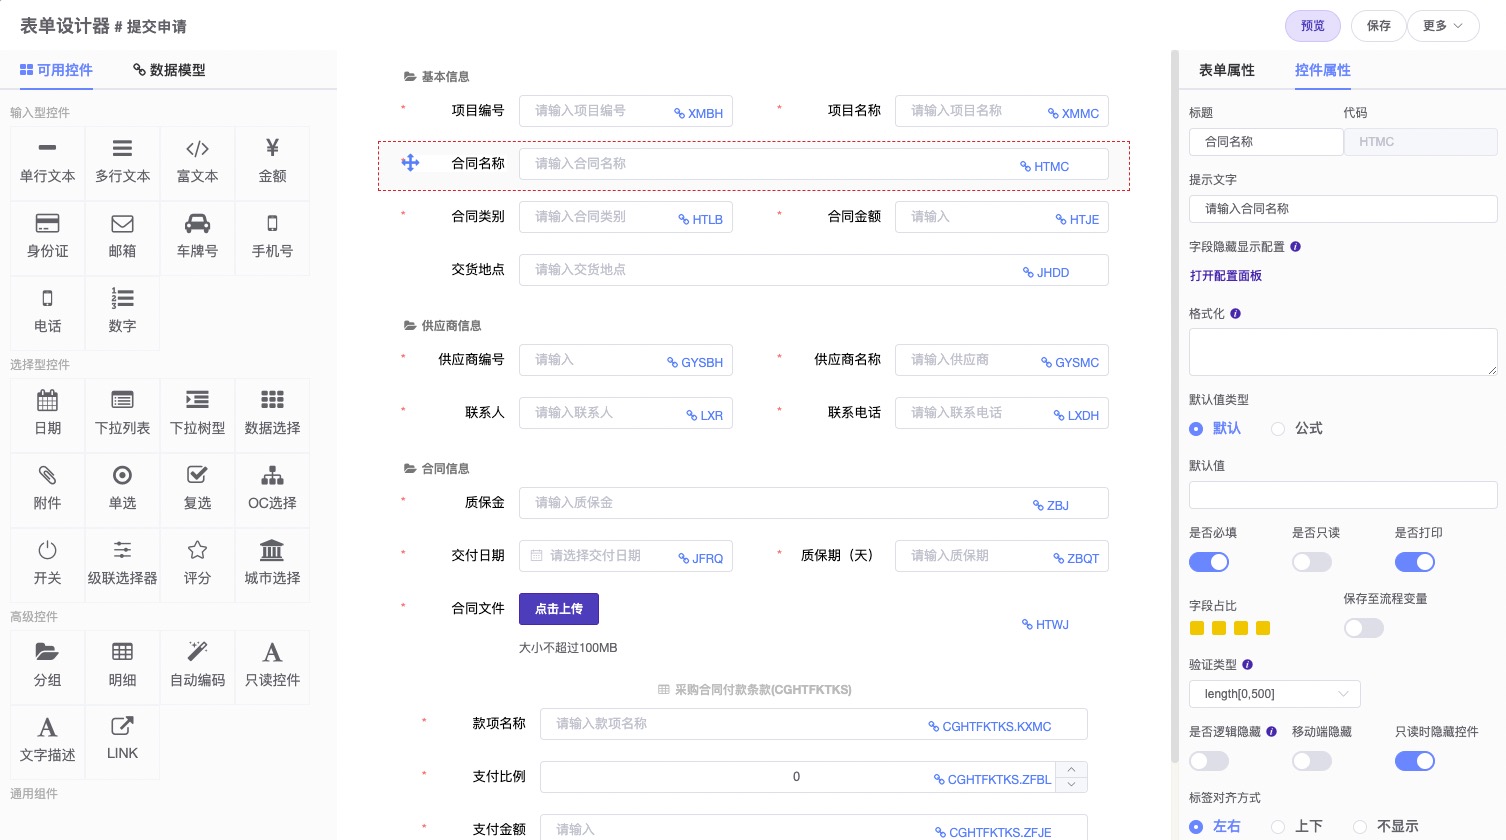
Task: Click the 格式化 text area
Action: (x=1343, y=352)
